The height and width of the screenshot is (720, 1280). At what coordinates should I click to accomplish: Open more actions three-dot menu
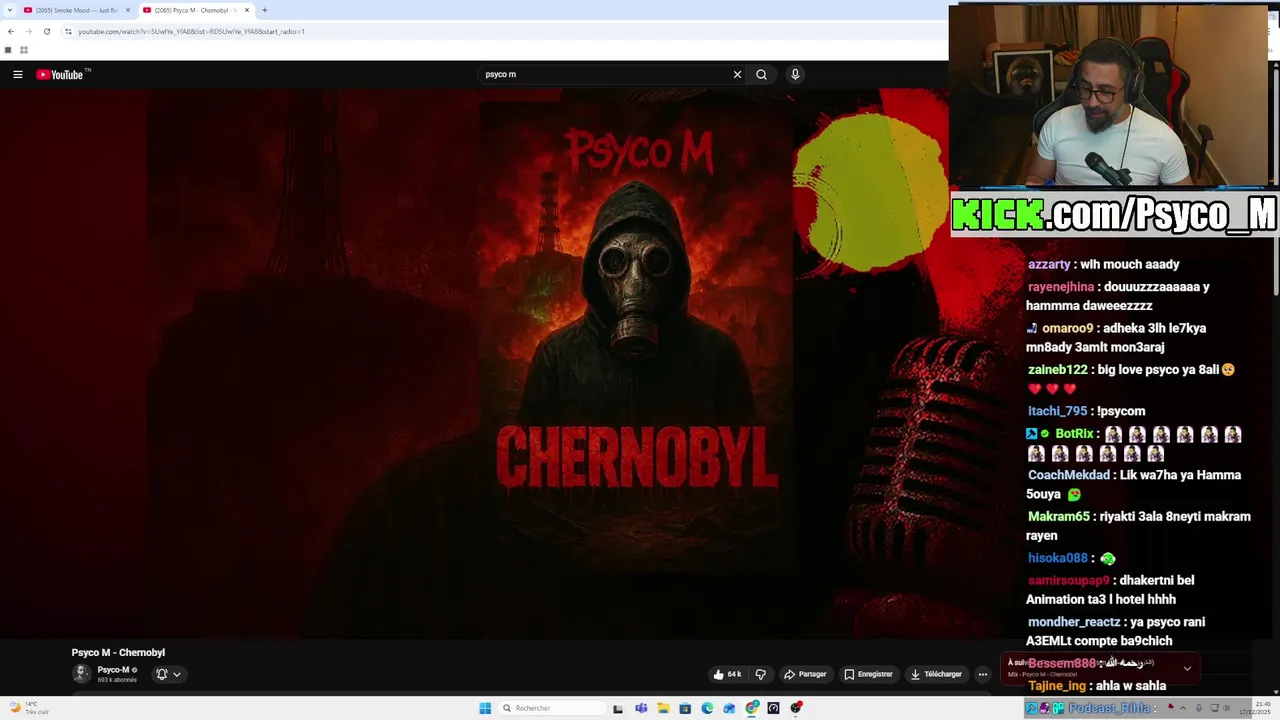tap(982, 674)
